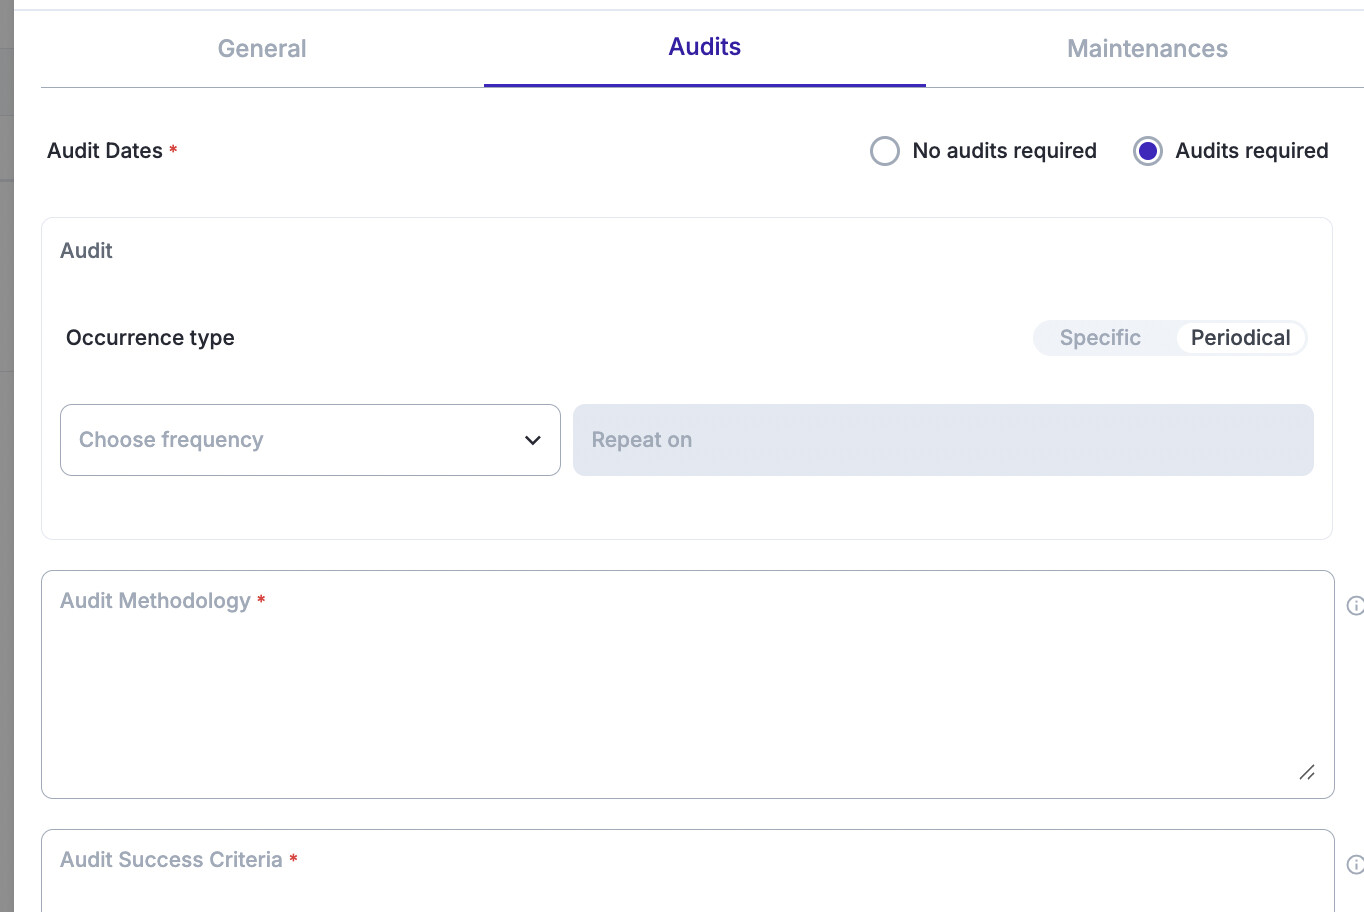
Task: Open the Maintenances tab
Action: (x=1147, y=49)
